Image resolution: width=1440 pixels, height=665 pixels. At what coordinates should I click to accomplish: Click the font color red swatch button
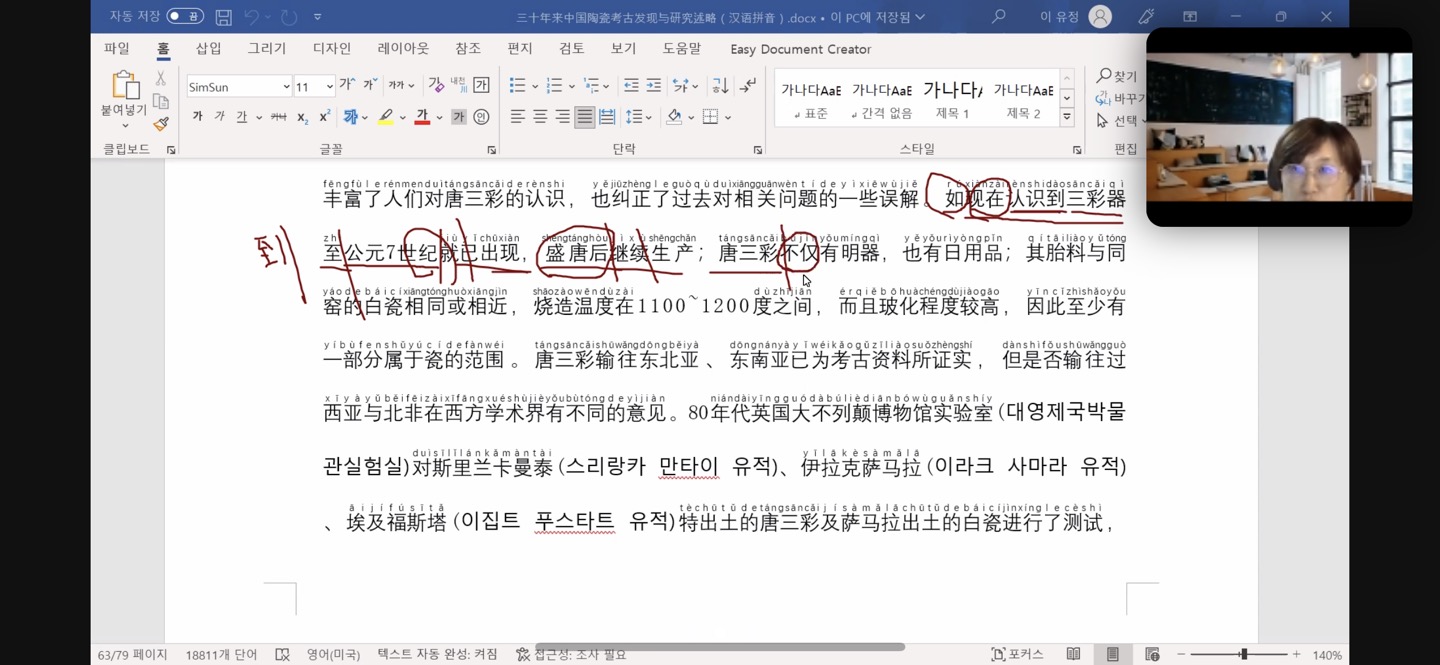tap(422, 117)
